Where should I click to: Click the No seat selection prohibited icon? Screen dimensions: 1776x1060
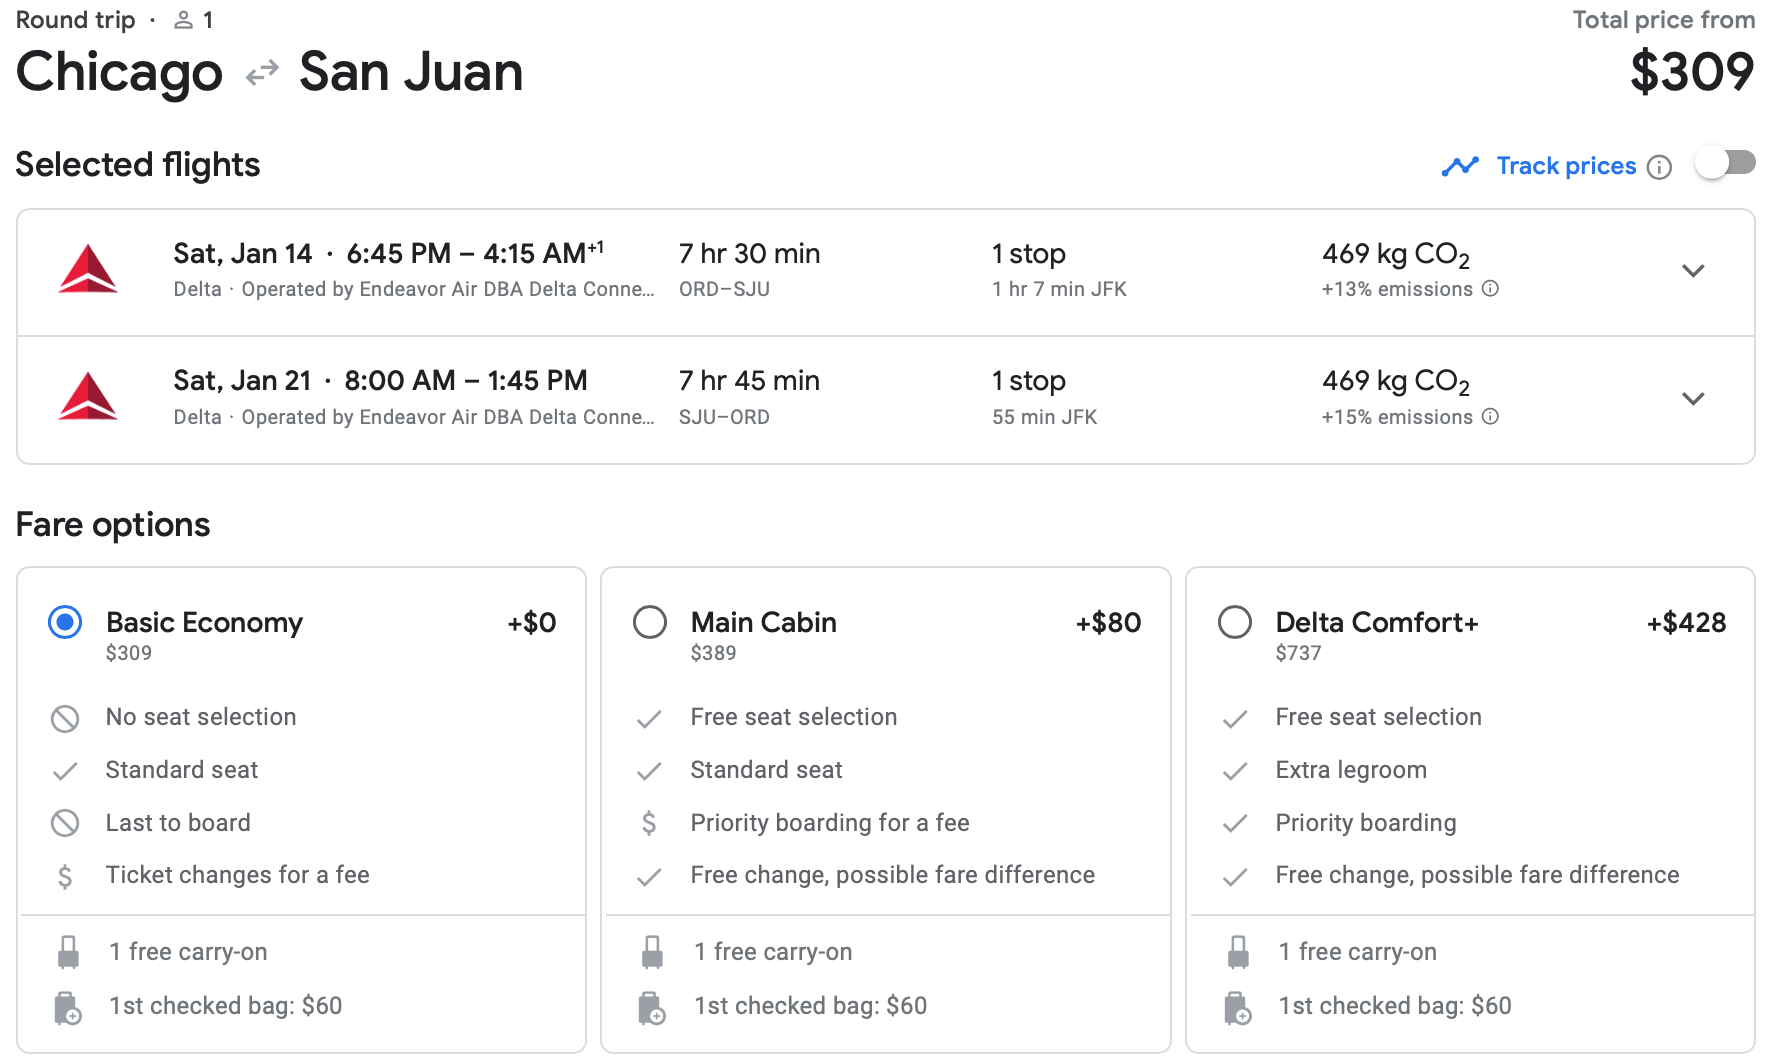point(65,718)
